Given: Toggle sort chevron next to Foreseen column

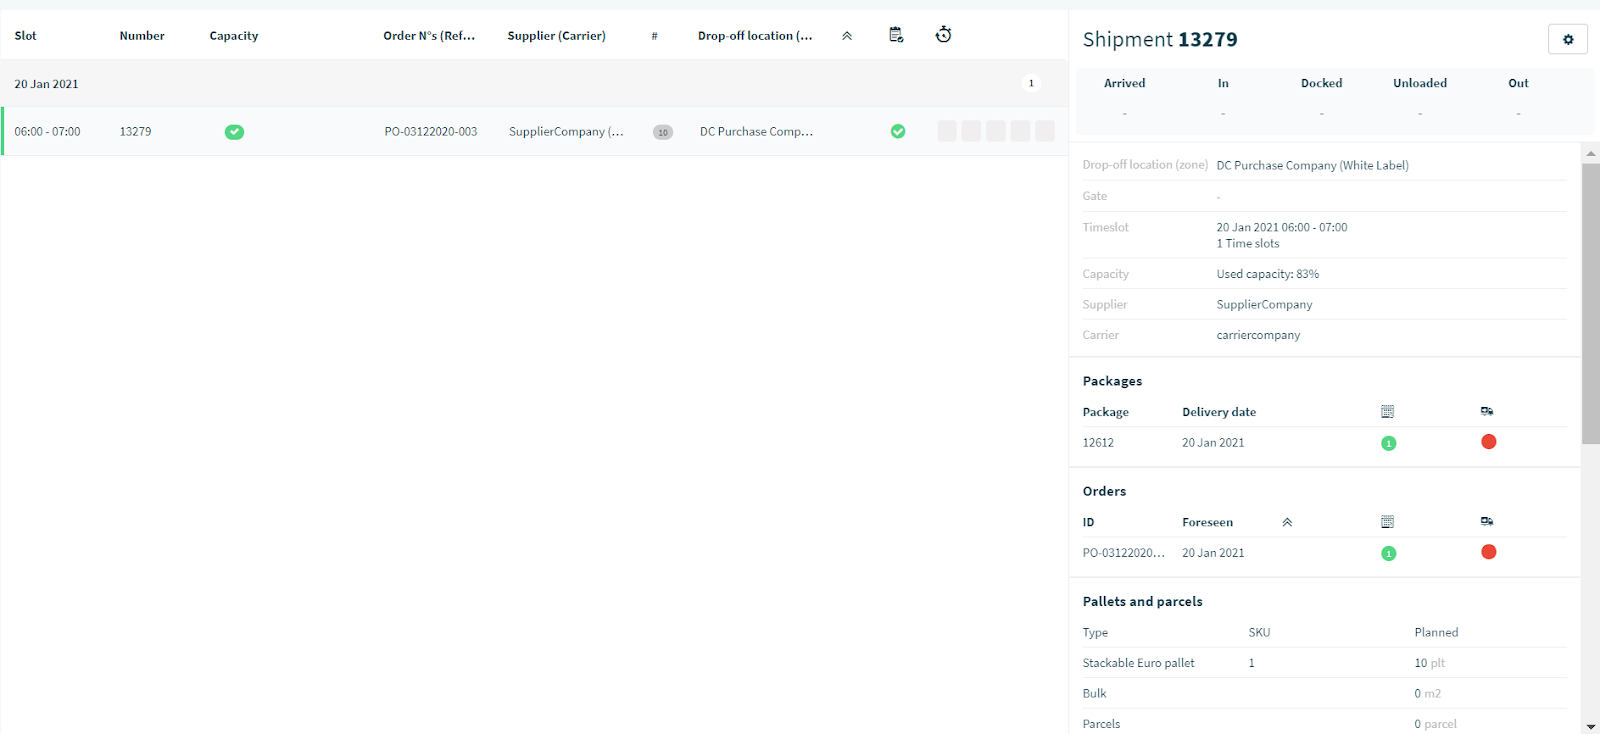Looking at the screenshot, I should coord(1287,522).
